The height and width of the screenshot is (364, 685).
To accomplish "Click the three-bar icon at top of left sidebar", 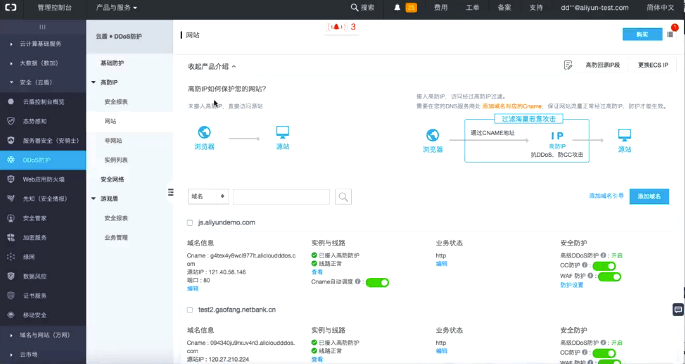I will [42, 27].
